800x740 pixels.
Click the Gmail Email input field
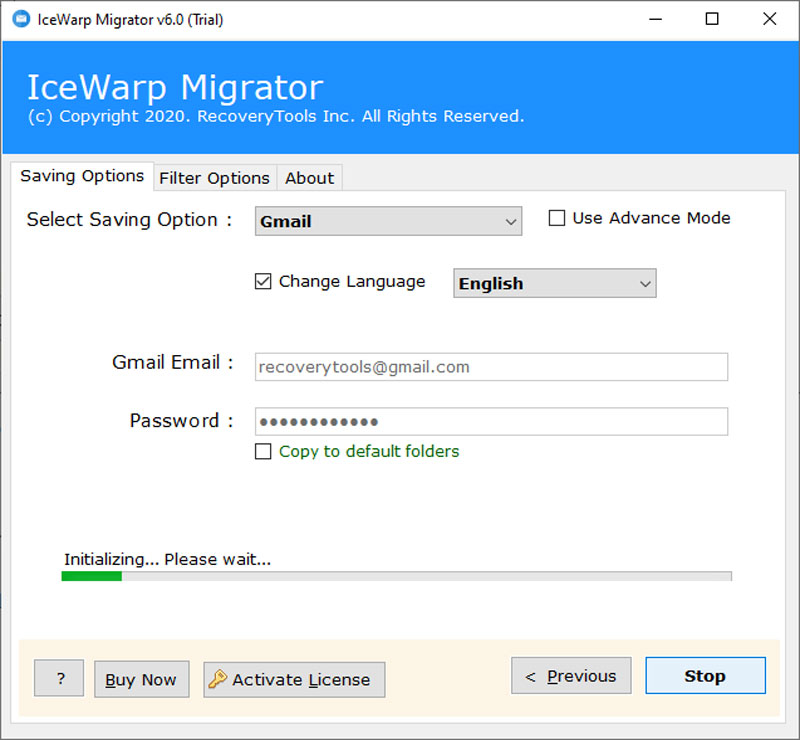pos(491,367)
